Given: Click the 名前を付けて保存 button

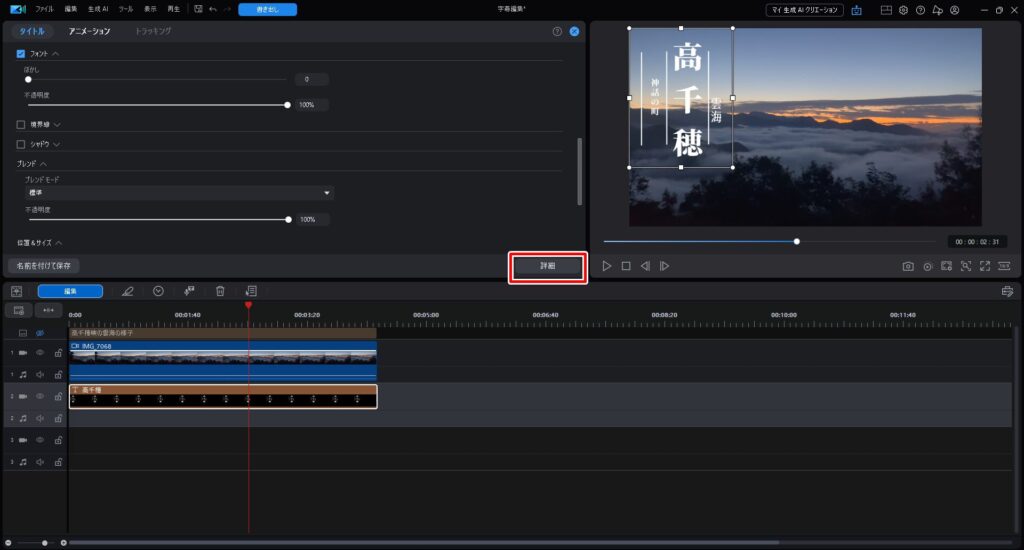Looking at the screenshot, I should pos(43,266).
